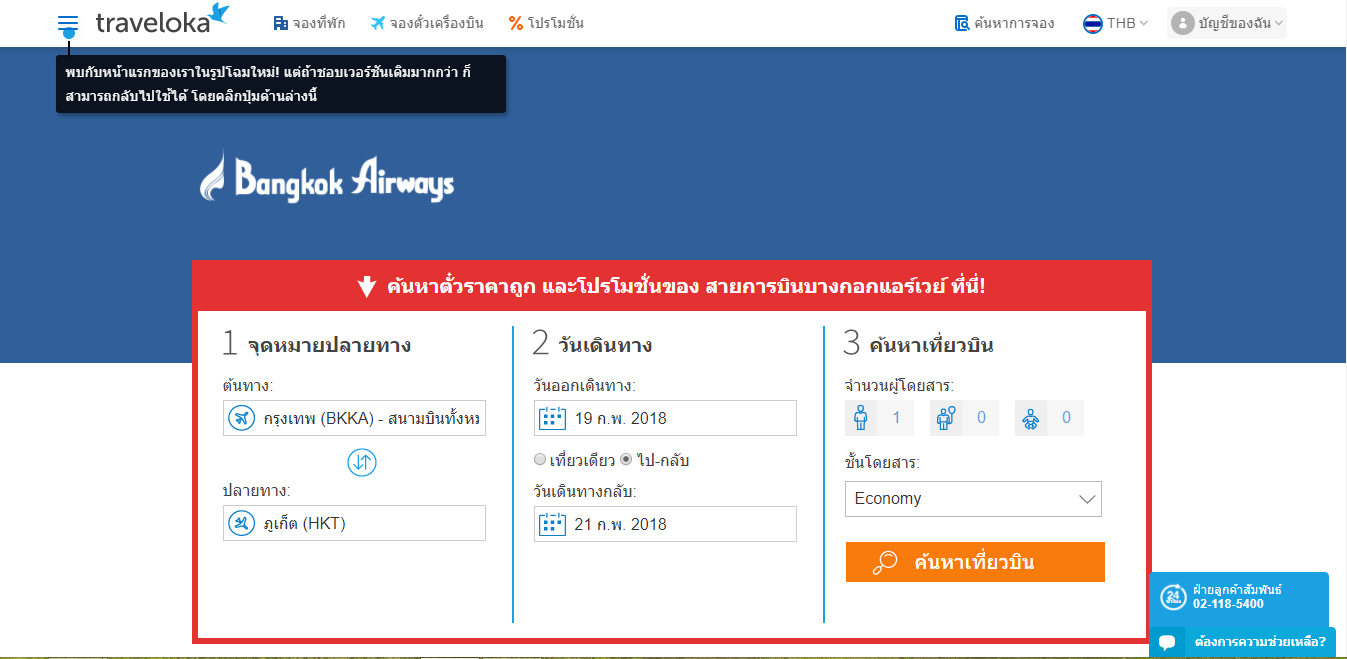Select the ไป-กลับ round-trip radio button
Screen dimensions: 1347x659
click(x=626, y=460)
